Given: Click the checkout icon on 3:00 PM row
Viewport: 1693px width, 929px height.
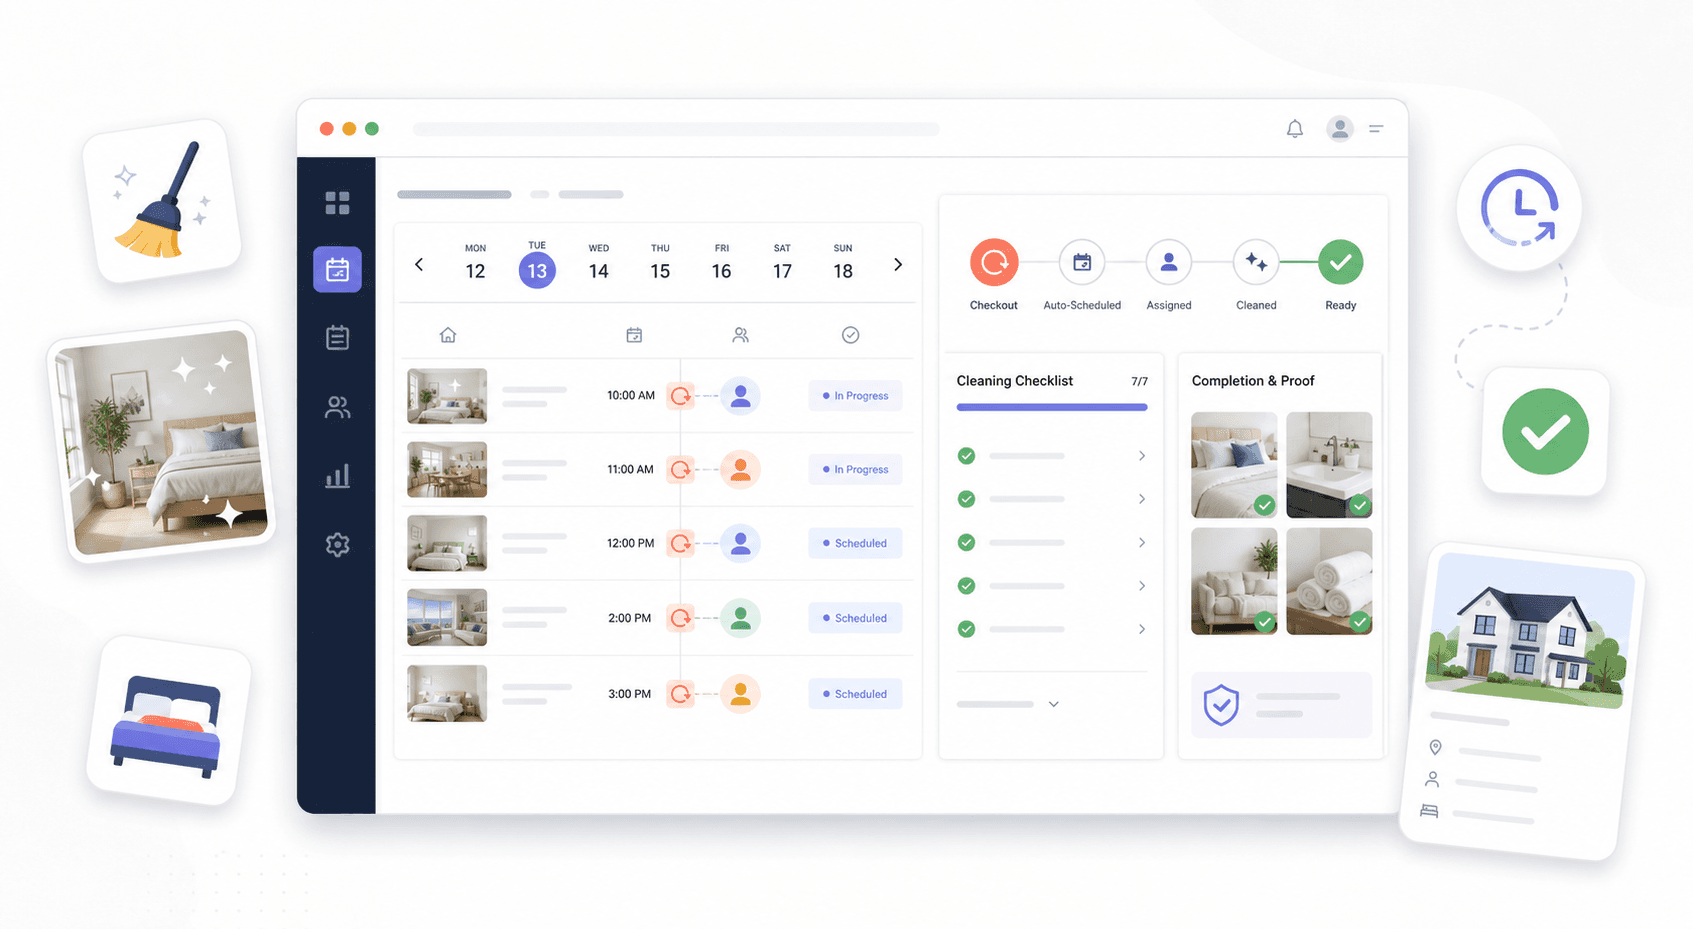Looking at the screenshot, I should (681, 694).
